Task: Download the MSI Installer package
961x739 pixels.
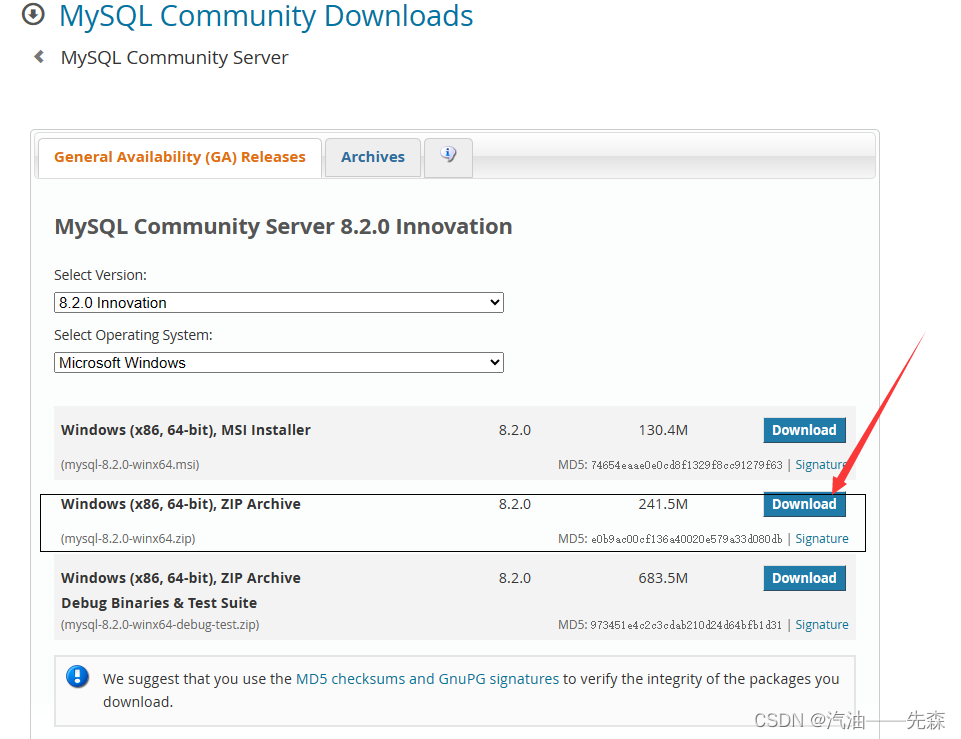Action: pyautogui.click(x=804, y=430)
